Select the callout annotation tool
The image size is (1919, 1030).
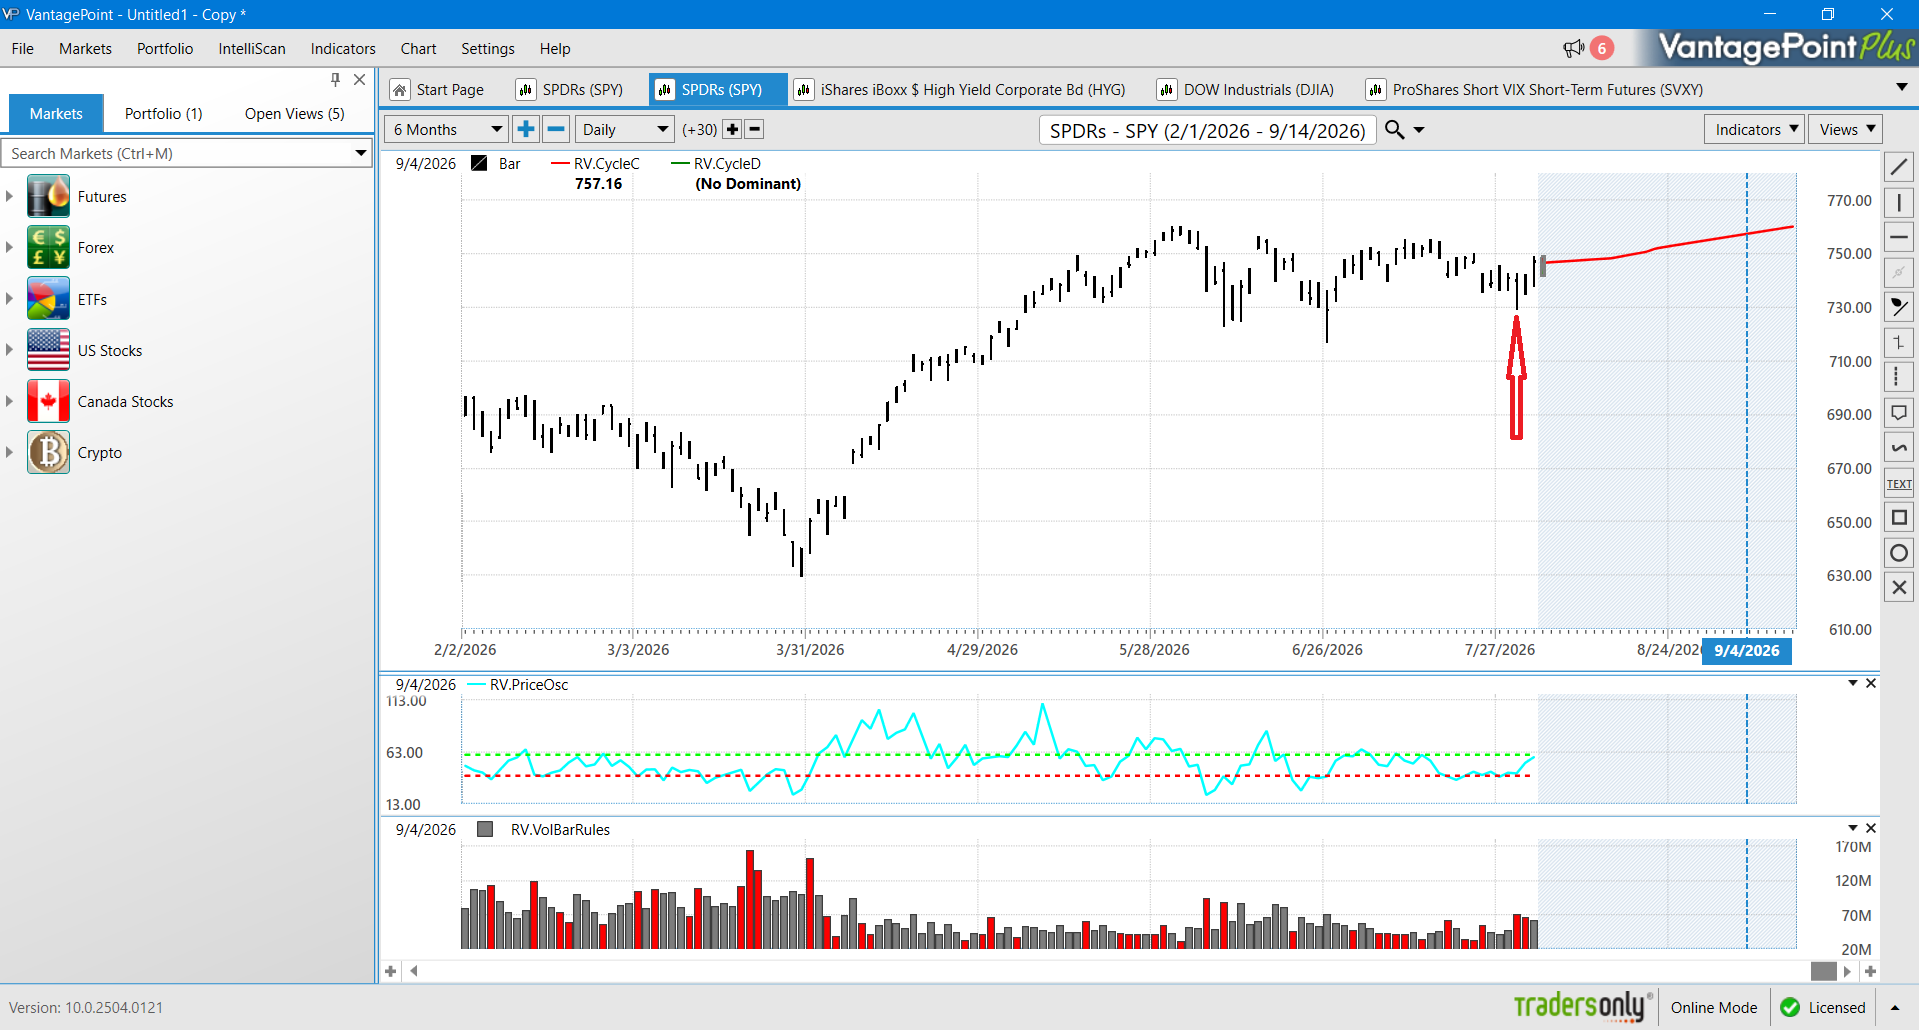(x=1899, y=412)
